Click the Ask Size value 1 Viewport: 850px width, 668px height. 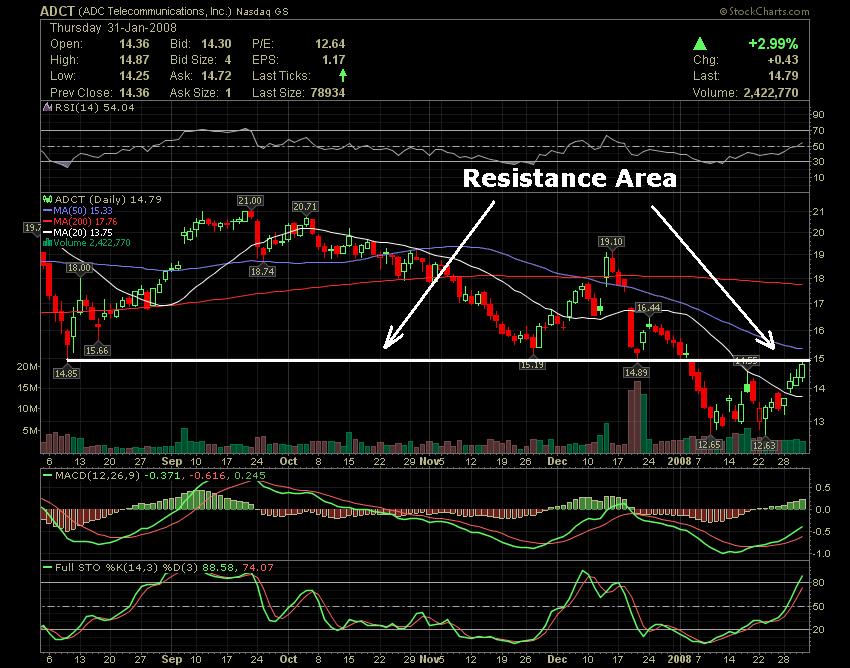tap(228, 92)
